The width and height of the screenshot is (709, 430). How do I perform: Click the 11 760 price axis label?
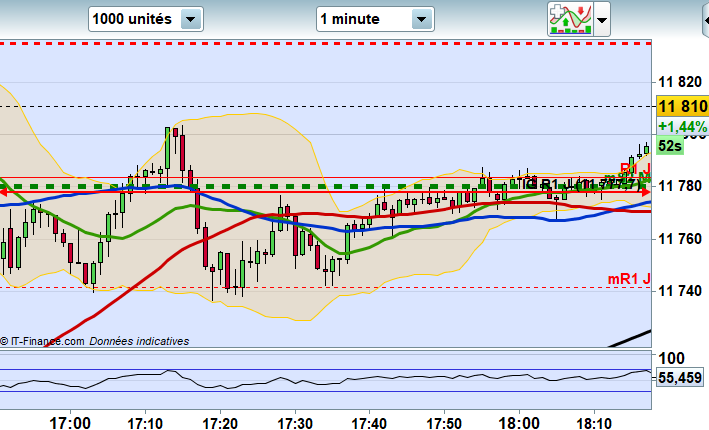pyautogui.click(x=680, y=238)
